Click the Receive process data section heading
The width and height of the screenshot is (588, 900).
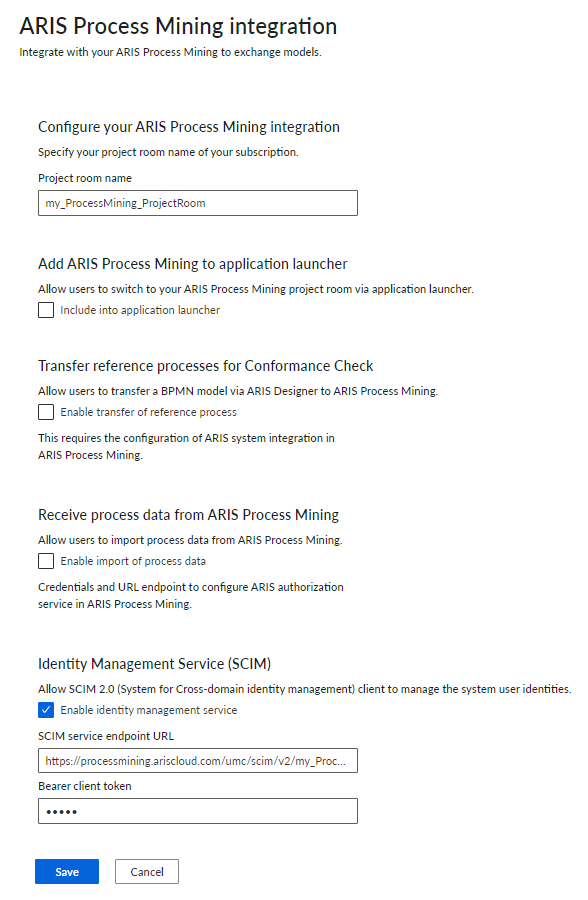188,515
